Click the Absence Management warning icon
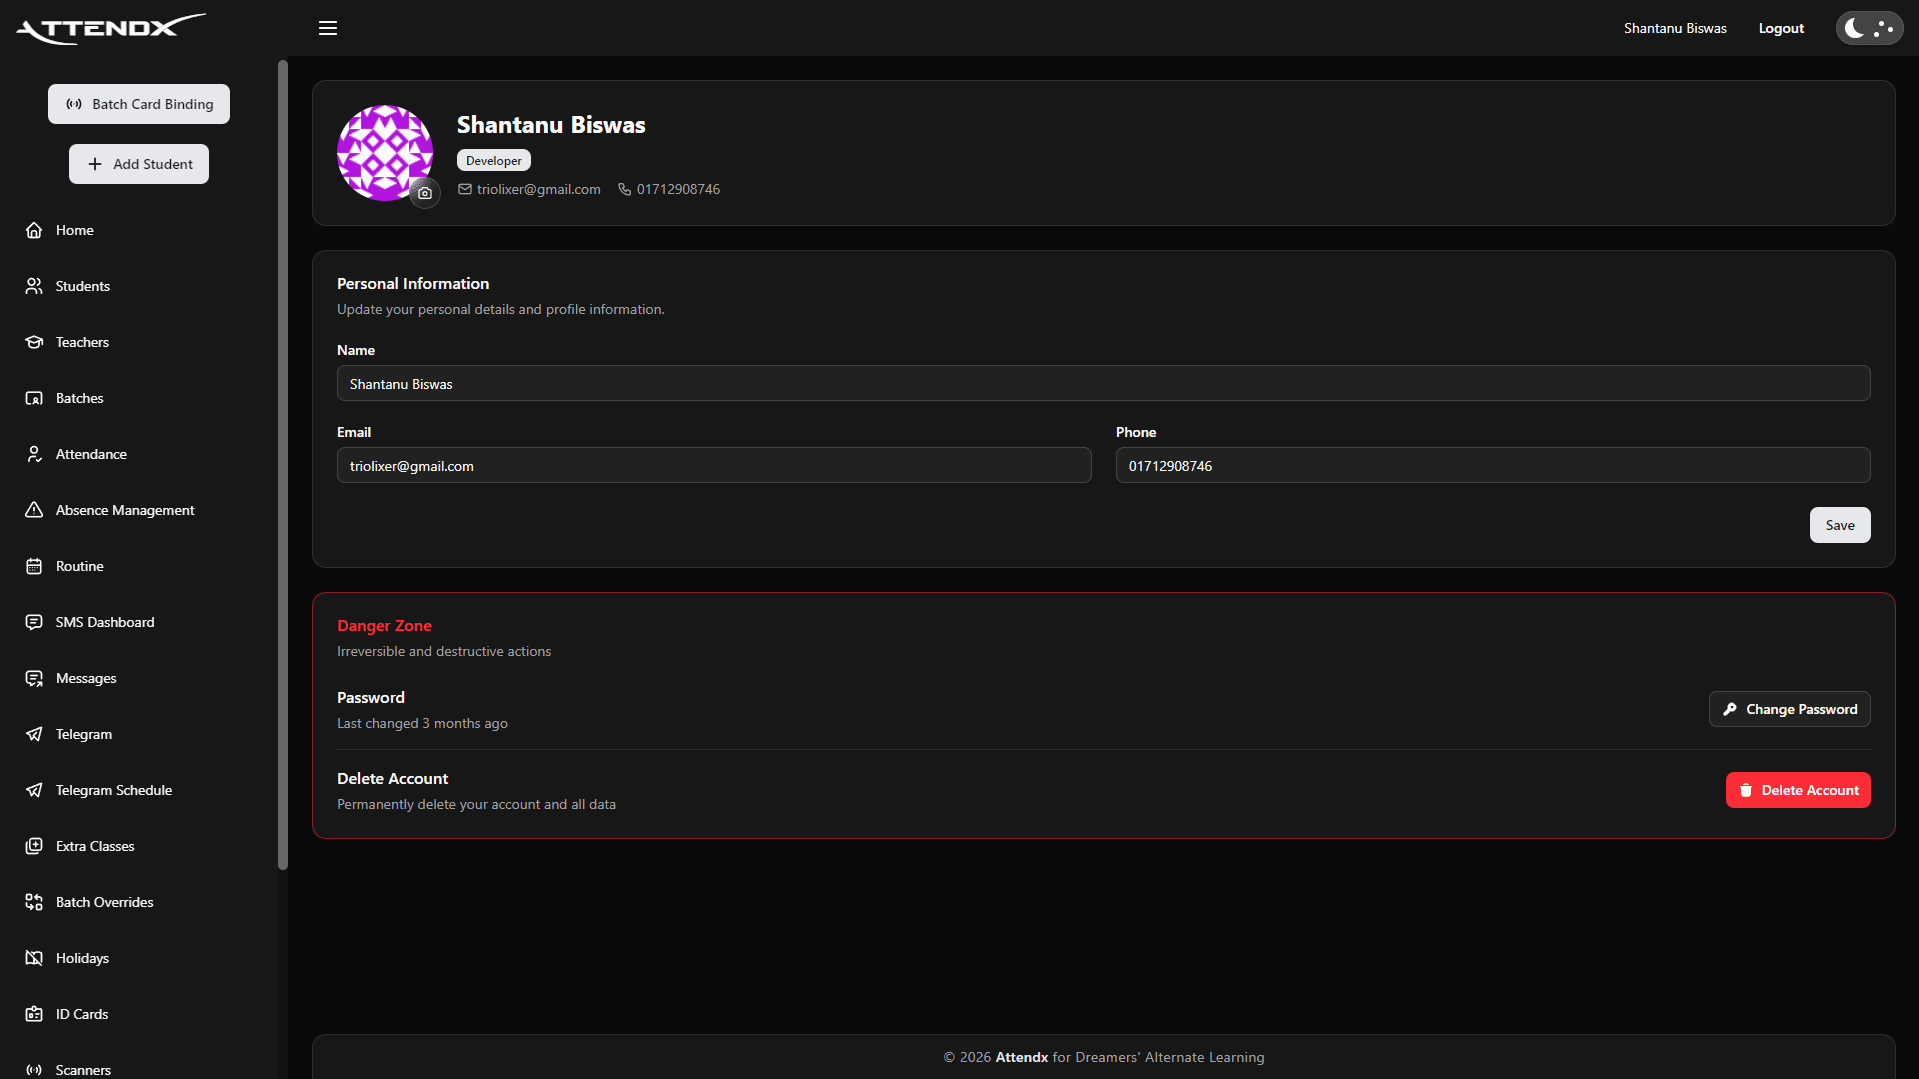1919x1079 pixels. click(x=34, y=510)
